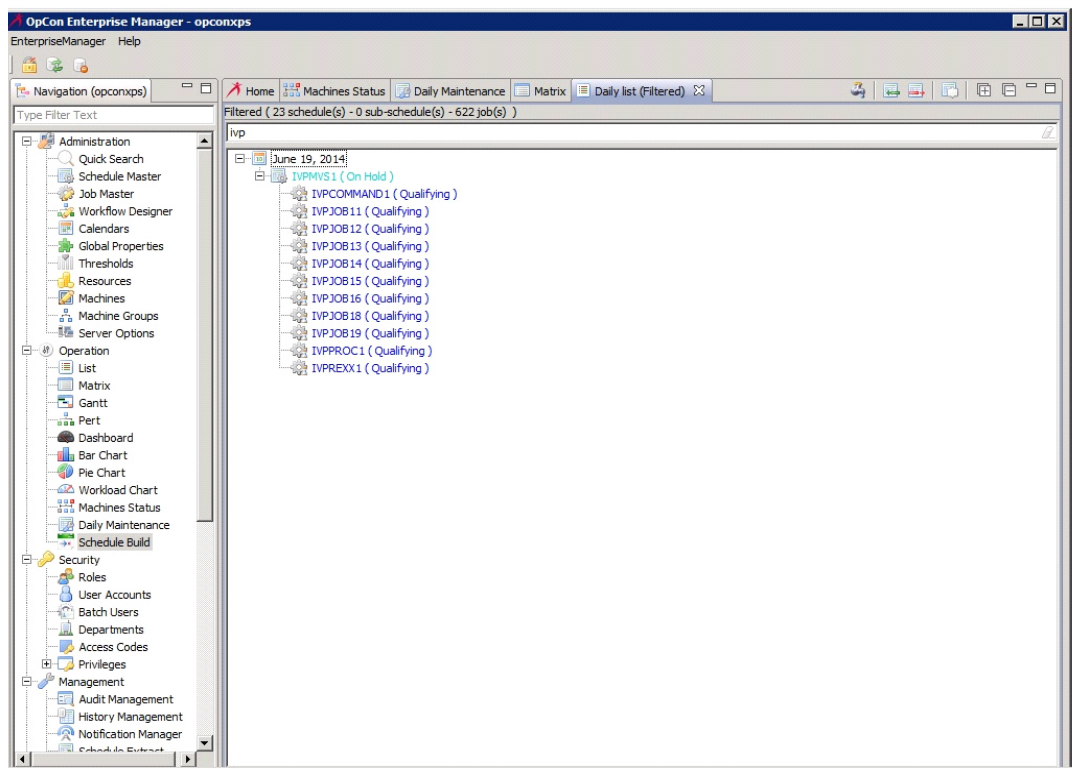Open the Help menu
Screen dimensions: 1083x777
129,41
